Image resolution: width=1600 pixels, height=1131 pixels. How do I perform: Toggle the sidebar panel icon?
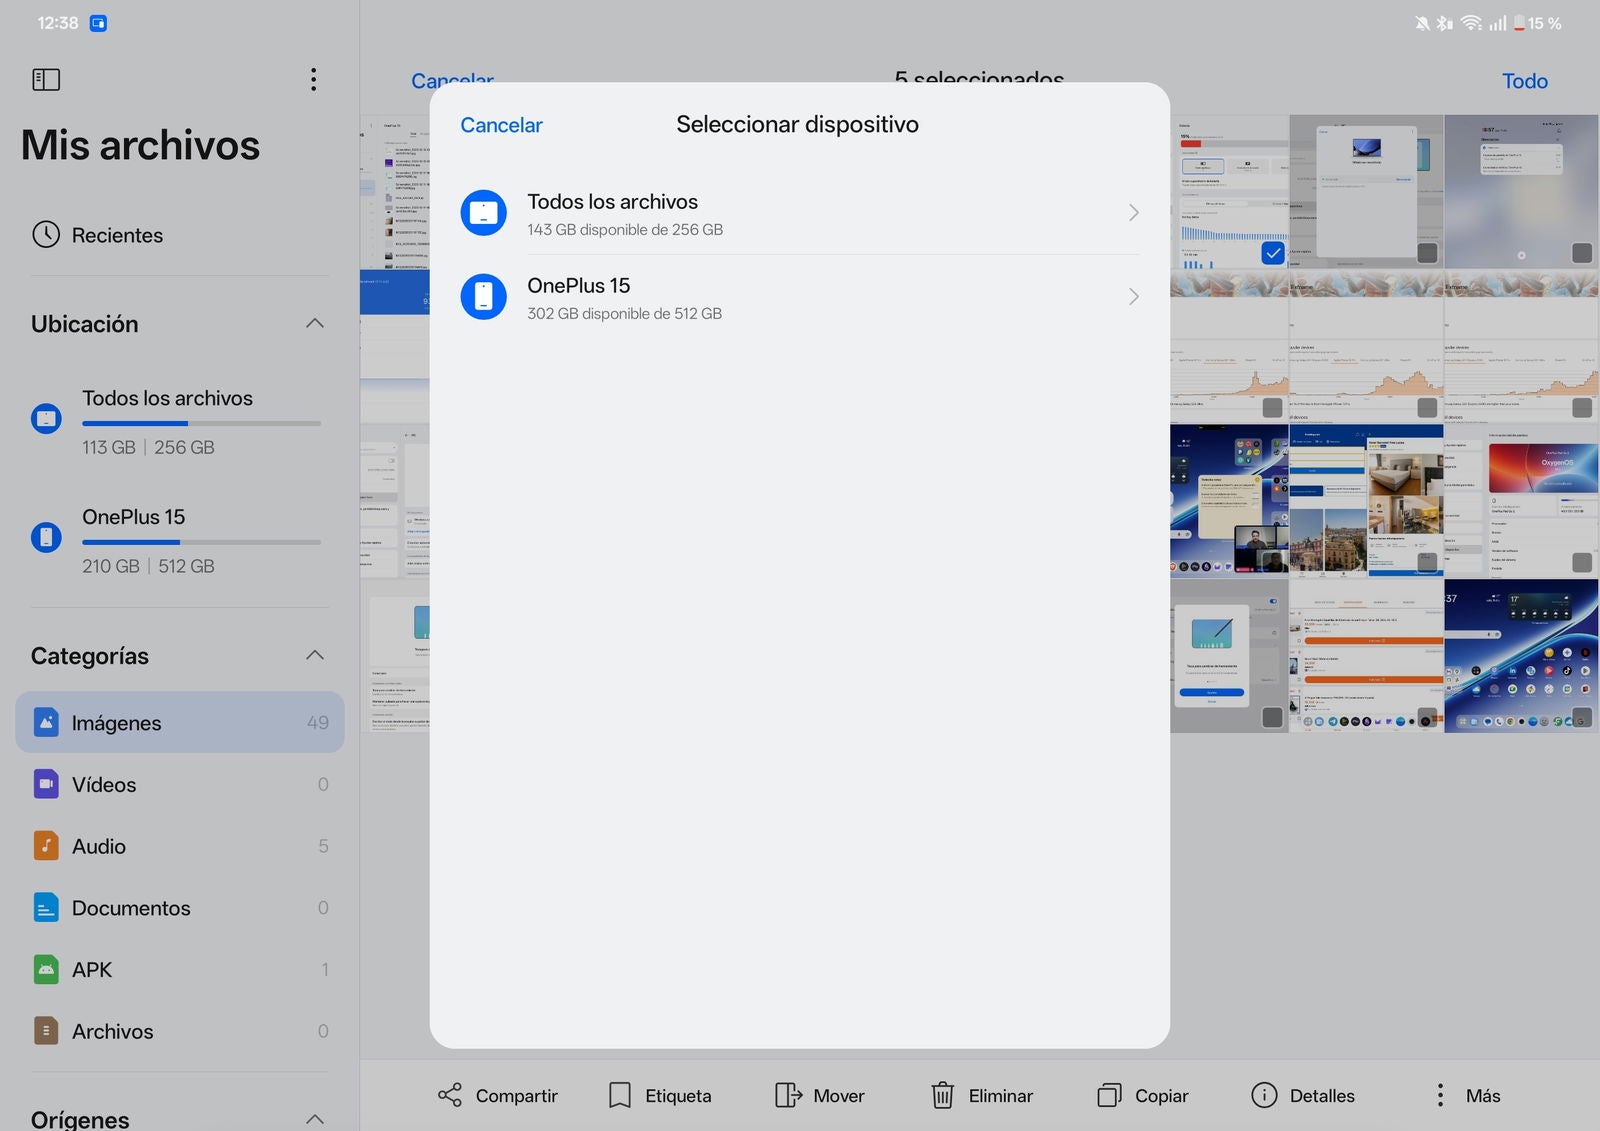click(x=46, y=79)
